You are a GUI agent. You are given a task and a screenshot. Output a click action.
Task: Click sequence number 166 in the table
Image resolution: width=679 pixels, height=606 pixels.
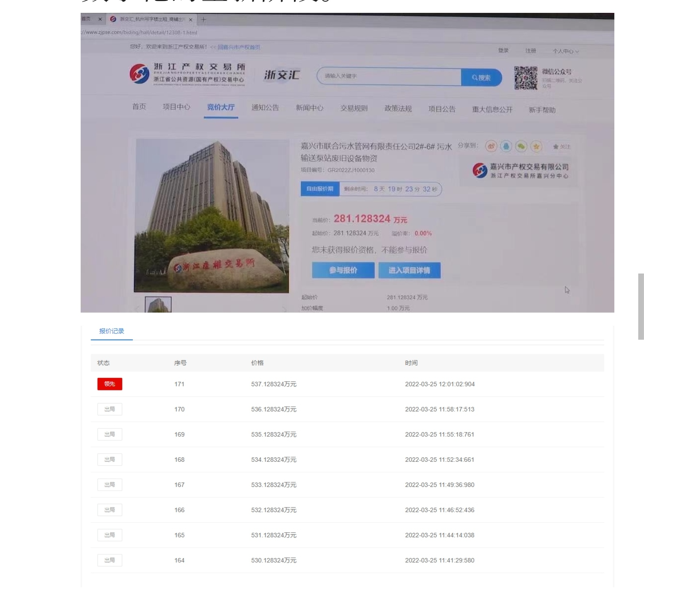[x=179, y=510]
